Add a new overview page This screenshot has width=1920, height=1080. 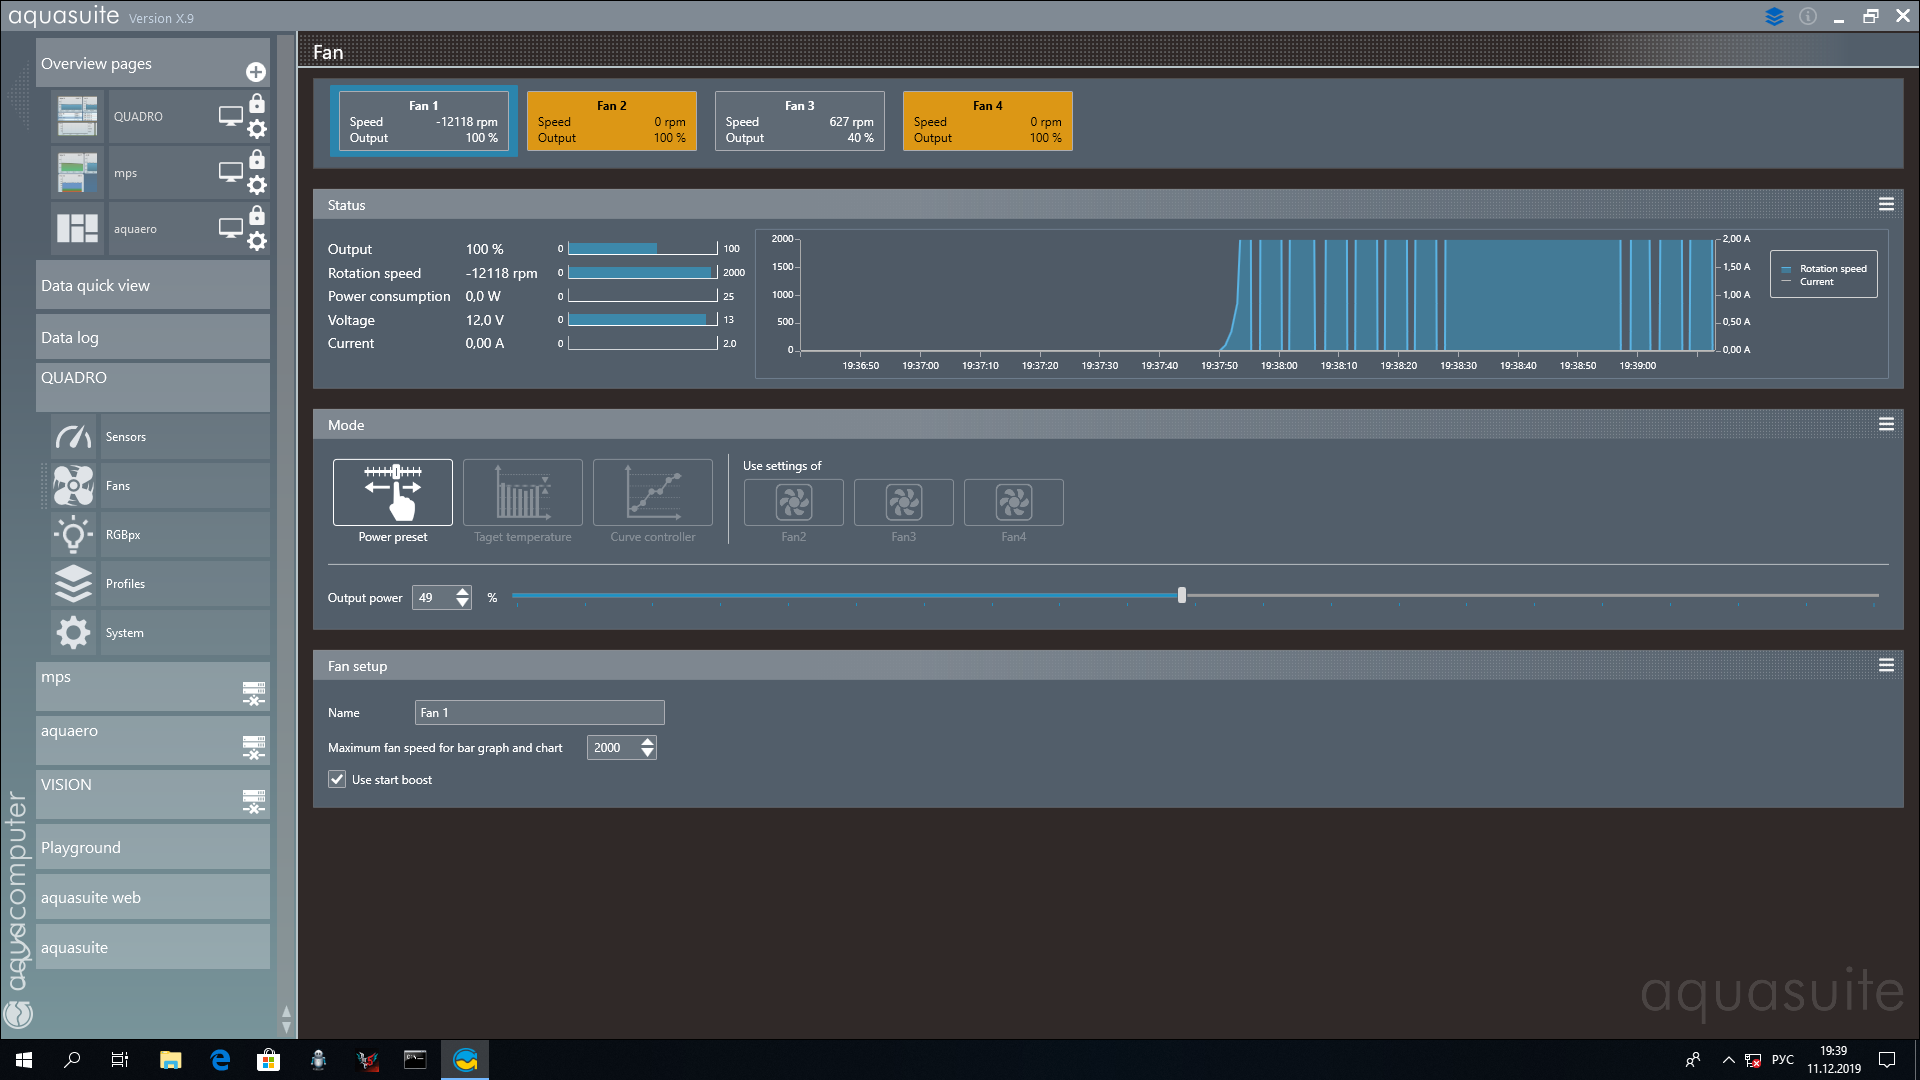[x=256, y=72]
